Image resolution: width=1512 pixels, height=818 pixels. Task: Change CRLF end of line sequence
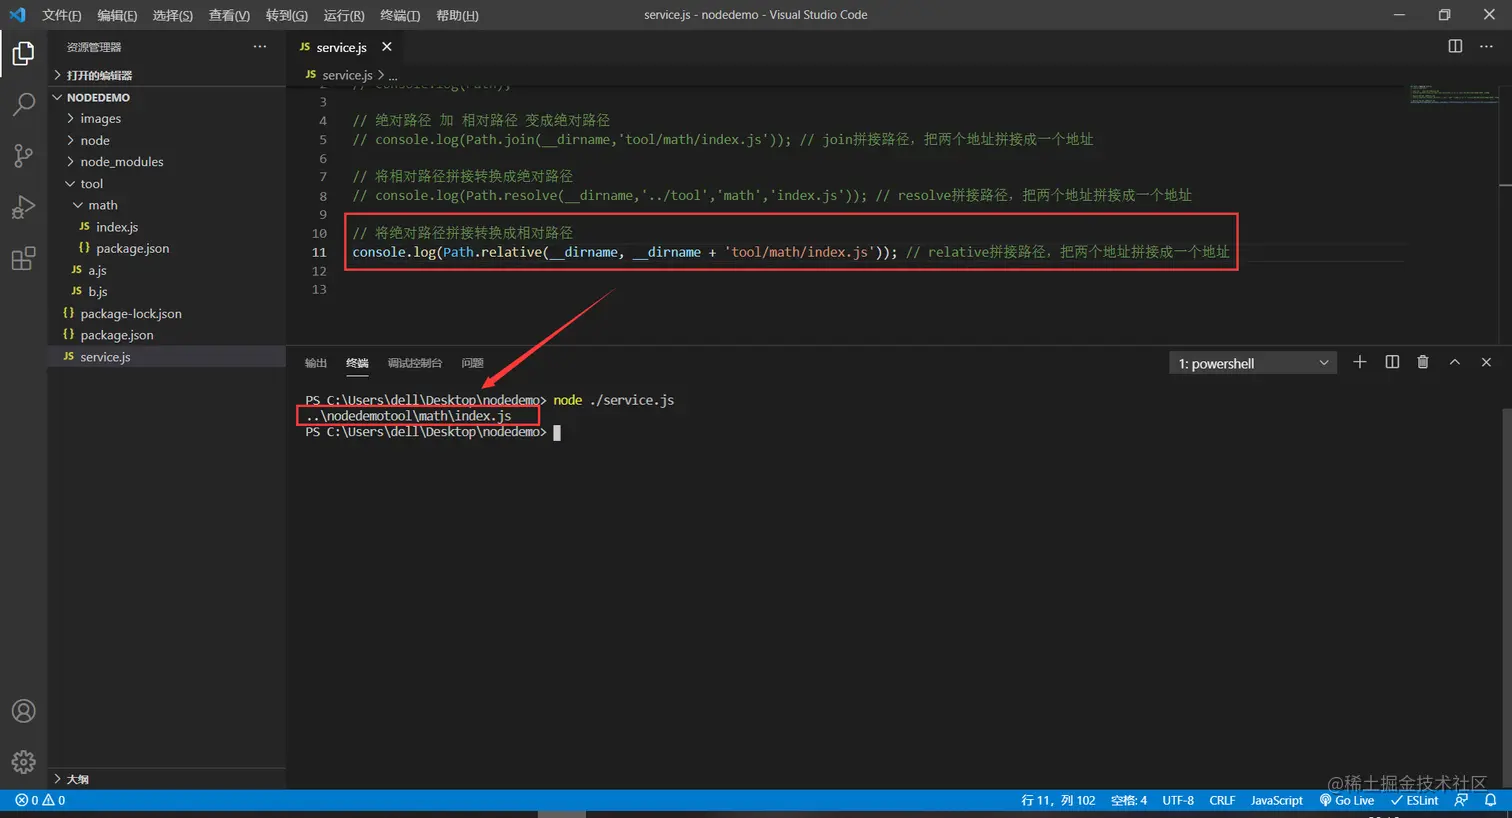pyautogui.click(x=1222, y=800)
